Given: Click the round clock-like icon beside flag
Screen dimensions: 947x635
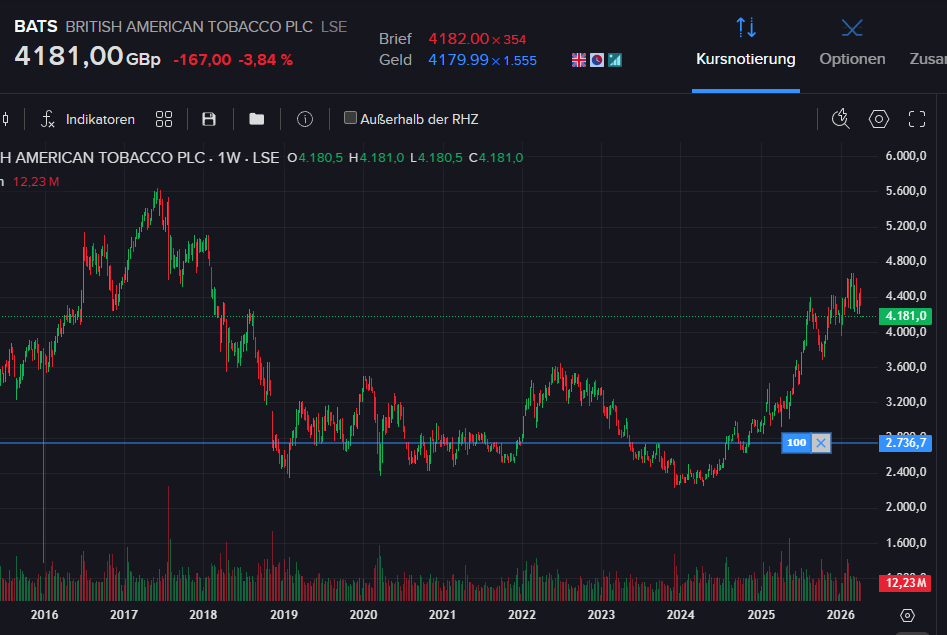Looking at the screenshot, I should click(597, 60).
